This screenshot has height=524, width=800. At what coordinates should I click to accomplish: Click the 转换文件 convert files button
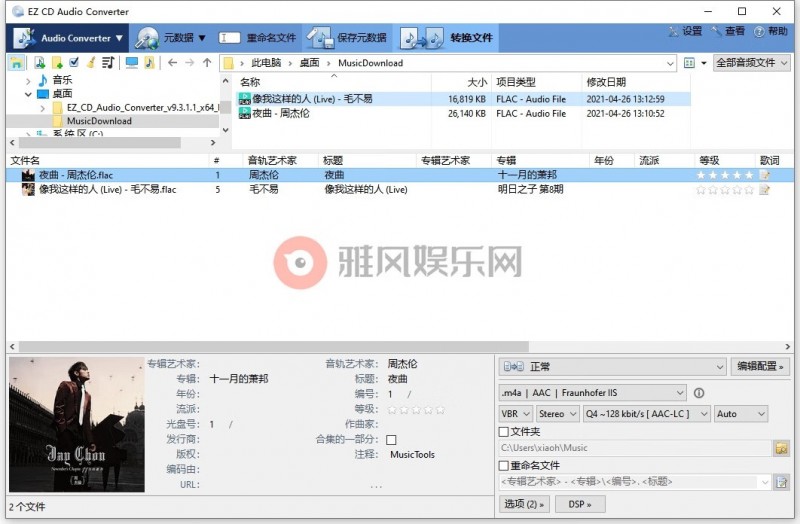(x=447, y=38)
